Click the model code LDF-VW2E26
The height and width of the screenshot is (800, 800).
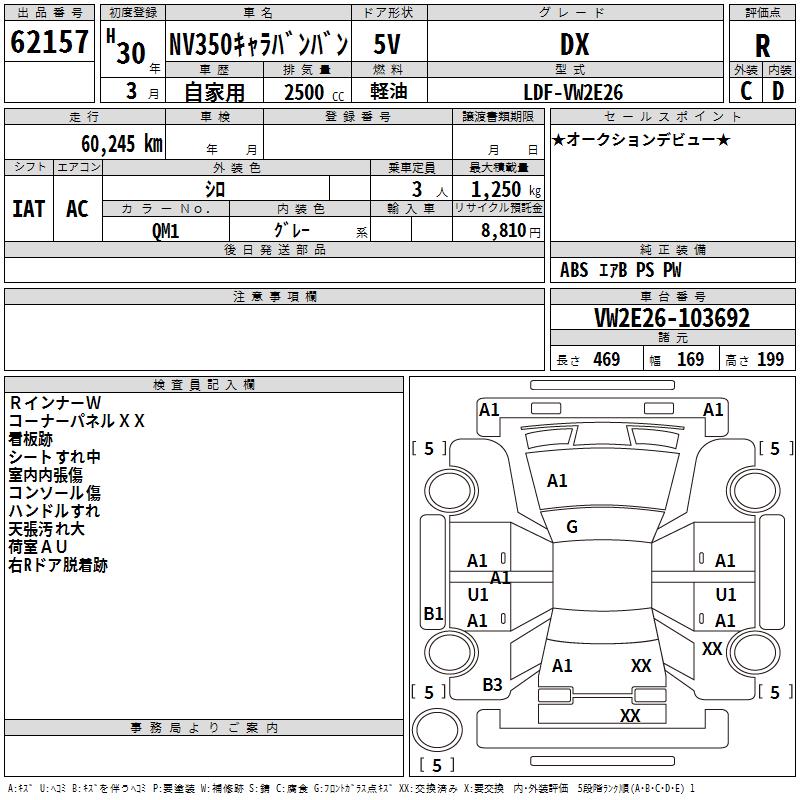coord(574,92)
